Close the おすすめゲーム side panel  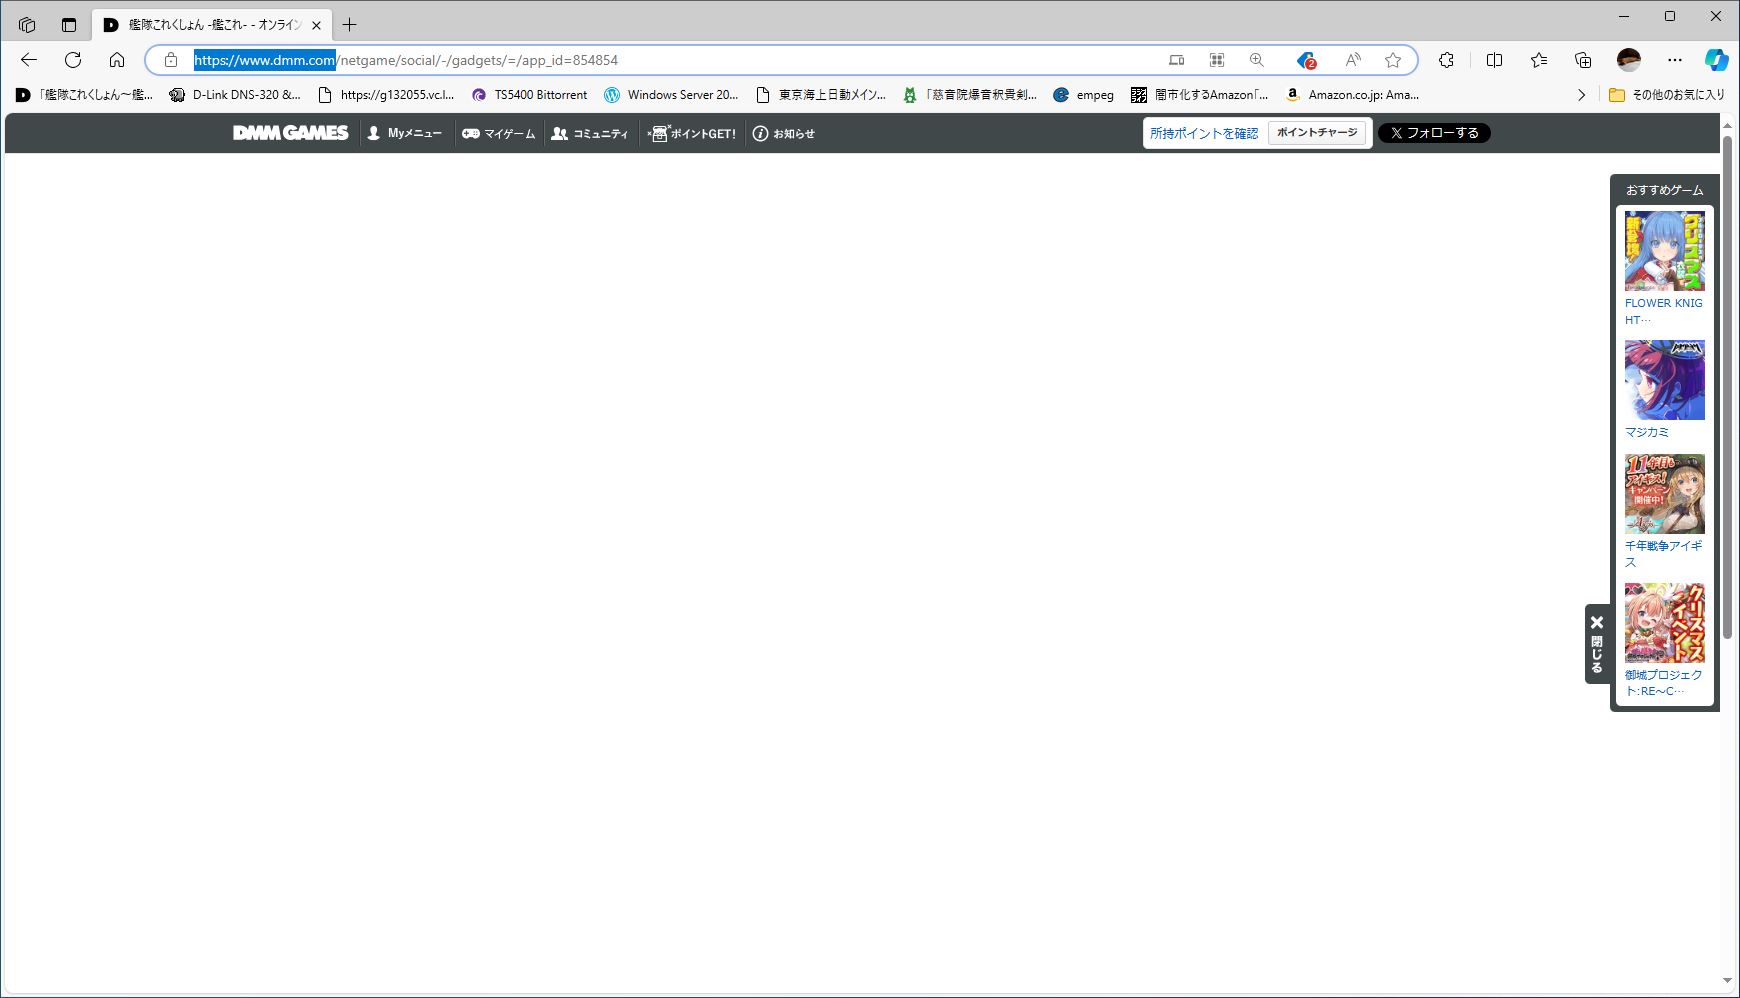(x=1596, y=643)
